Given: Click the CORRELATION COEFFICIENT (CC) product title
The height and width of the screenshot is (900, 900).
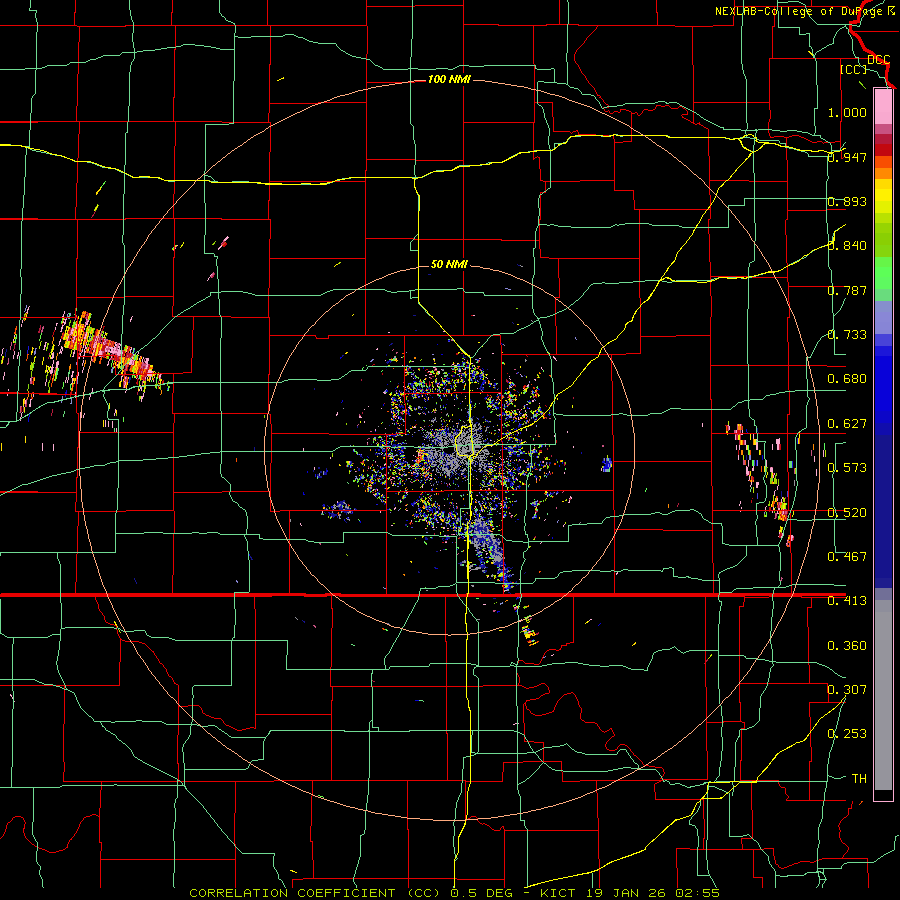Looking at the screenshot, I should 314,893.
